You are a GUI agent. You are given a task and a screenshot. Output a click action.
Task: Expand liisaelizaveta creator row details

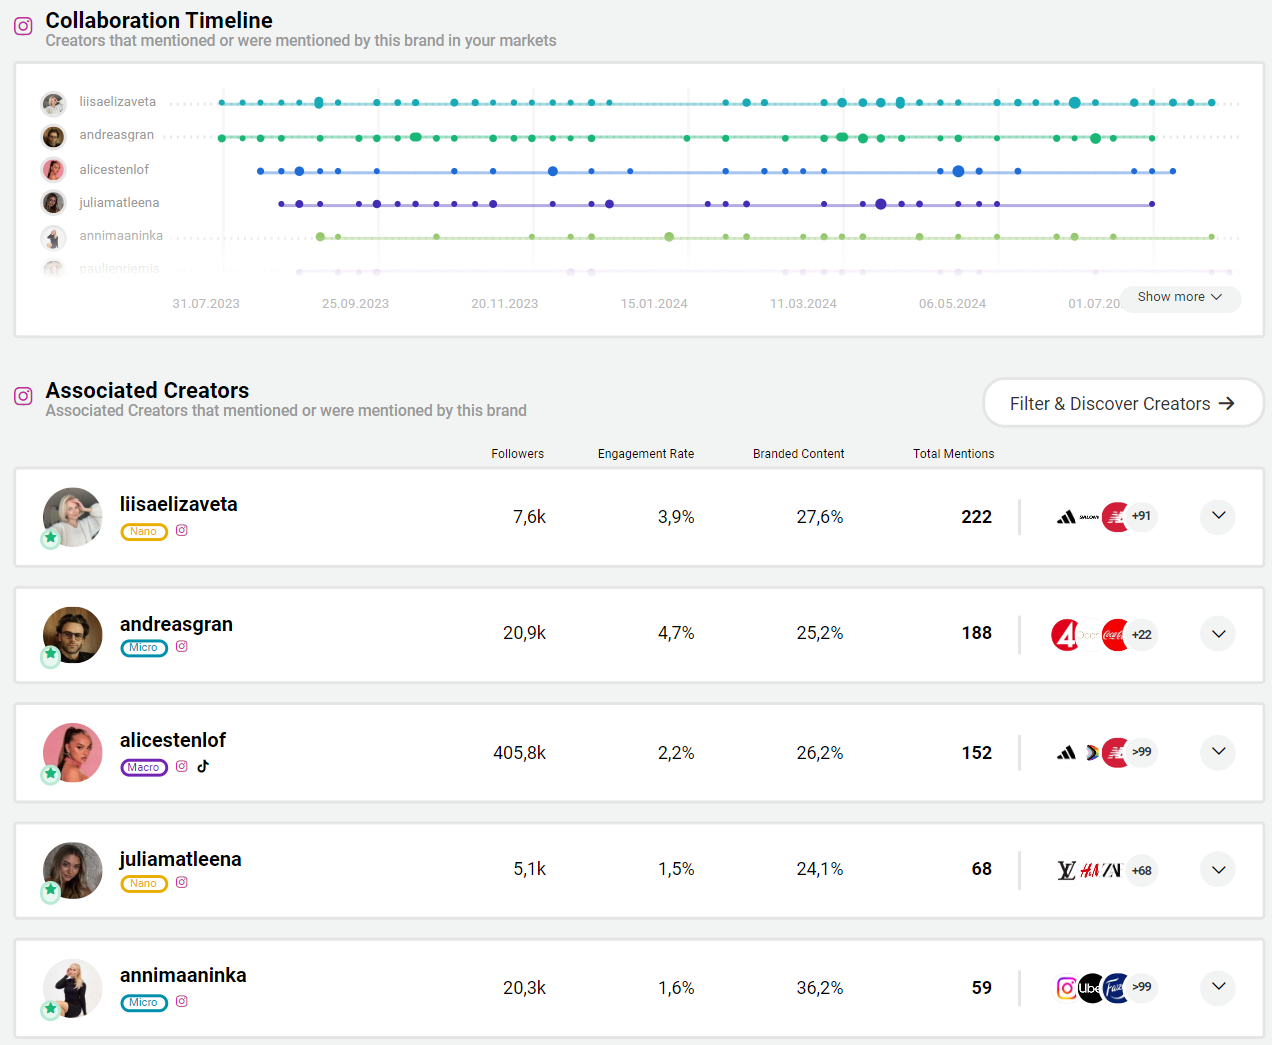[1218, 516]
